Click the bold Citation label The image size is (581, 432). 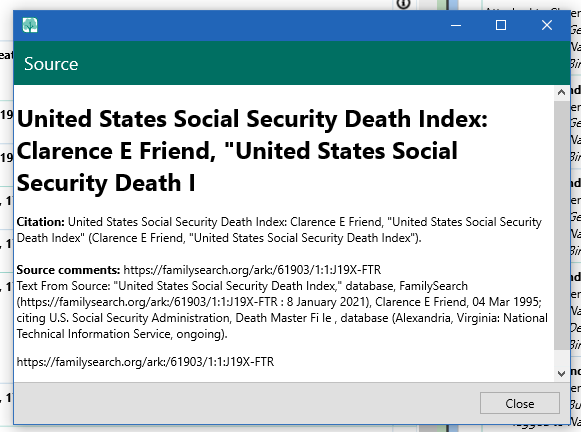40,222
